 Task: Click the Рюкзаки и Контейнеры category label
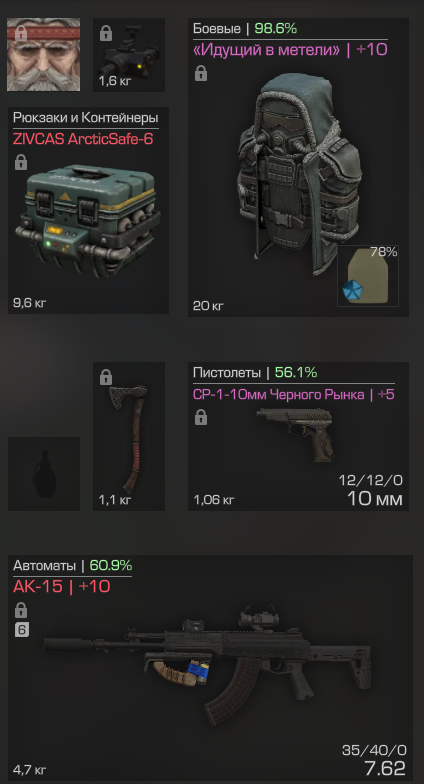point(86,118)
